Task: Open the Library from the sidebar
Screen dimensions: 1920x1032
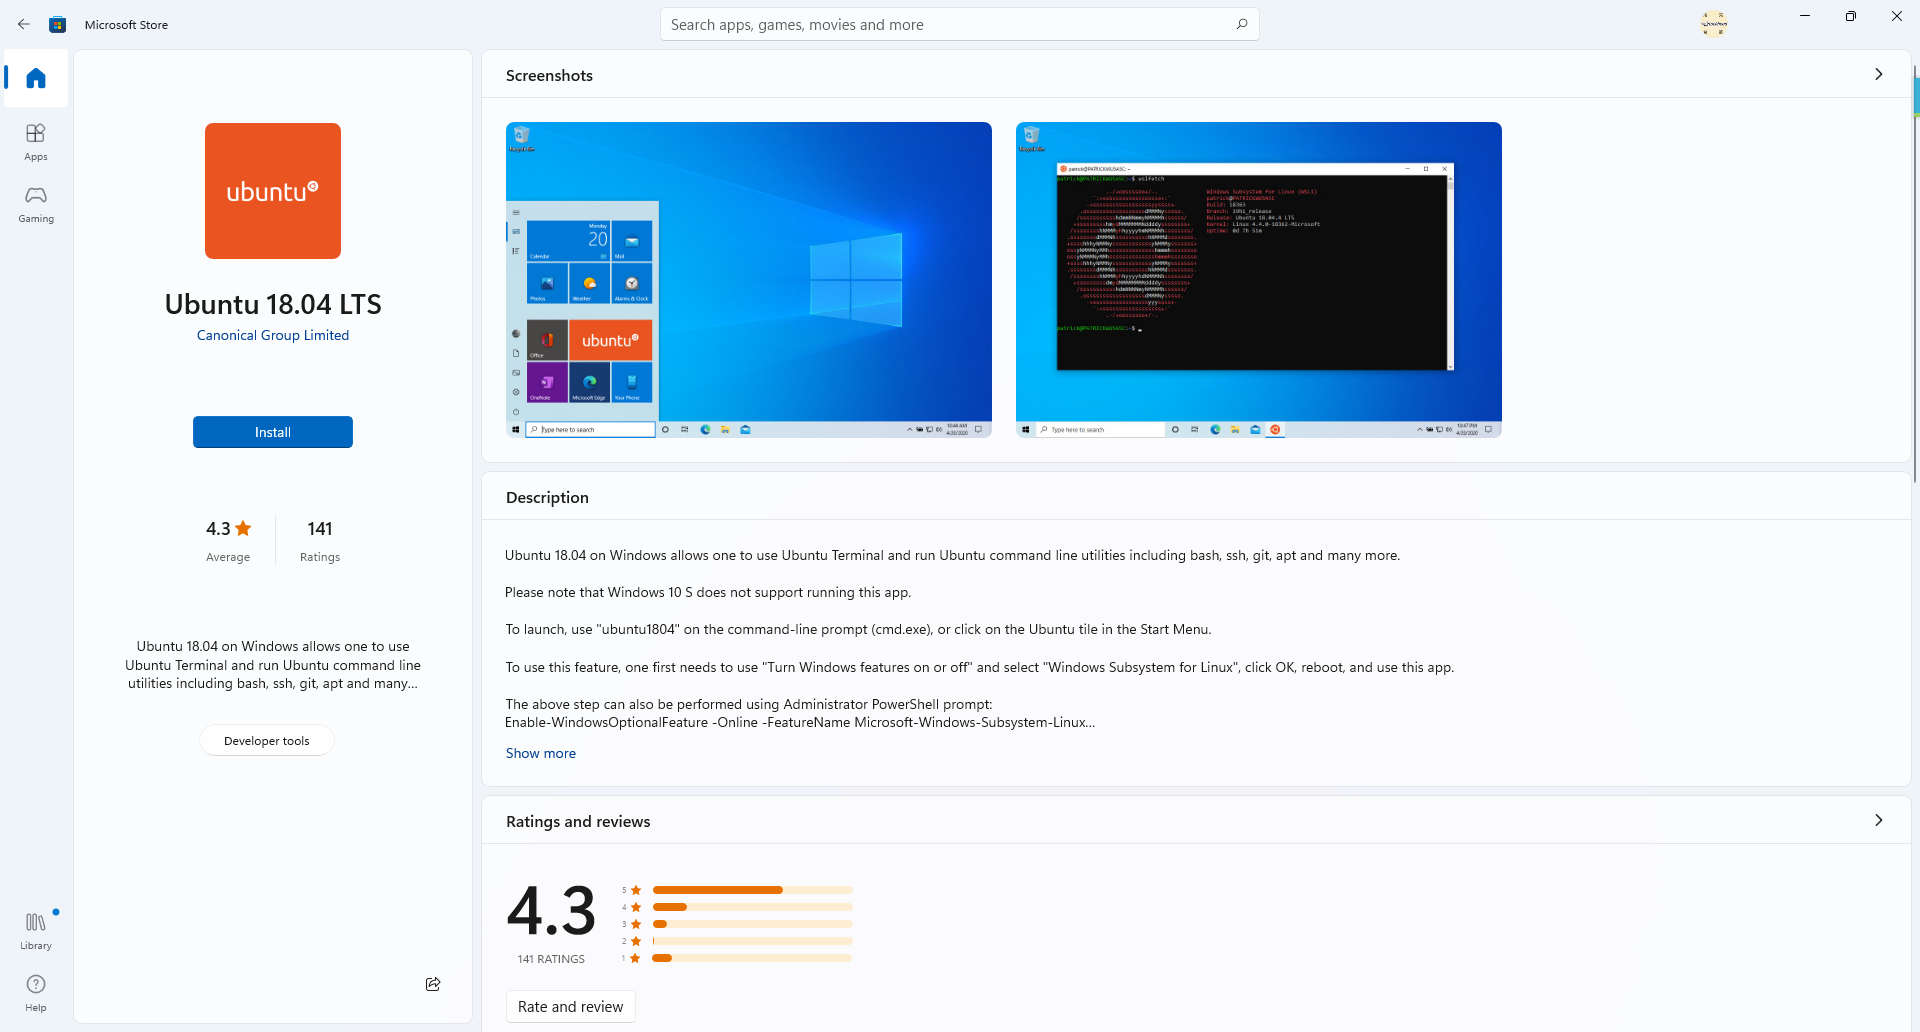Action: pos(35,929)
